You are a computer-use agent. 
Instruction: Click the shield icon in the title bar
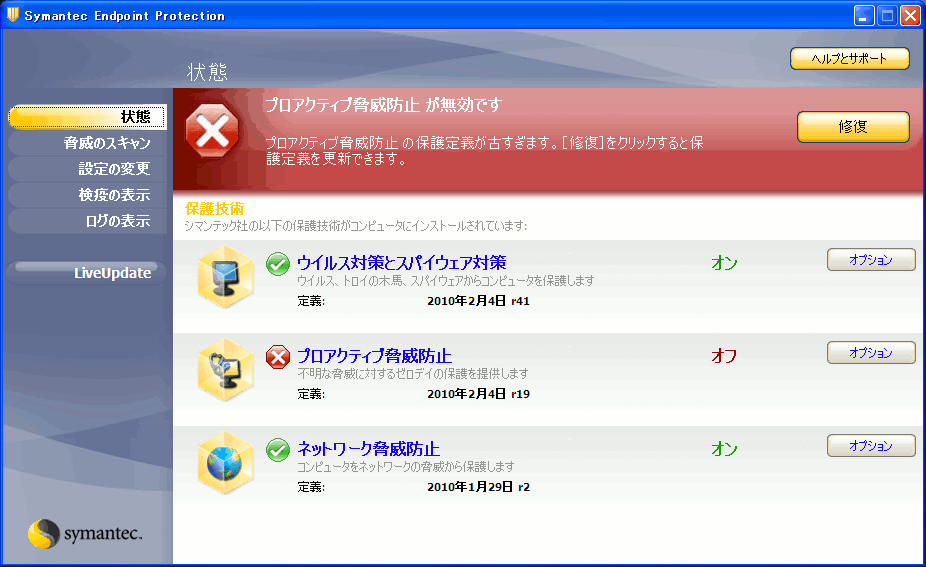pos(12,15)
